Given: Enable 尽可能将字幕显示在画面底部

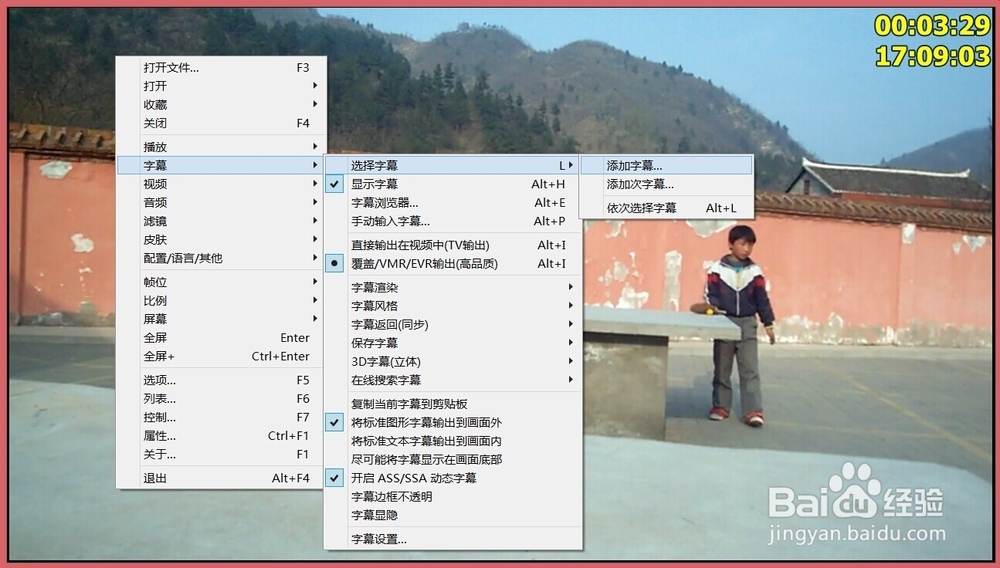Looking at the screenshot, I should coord(453,459).
